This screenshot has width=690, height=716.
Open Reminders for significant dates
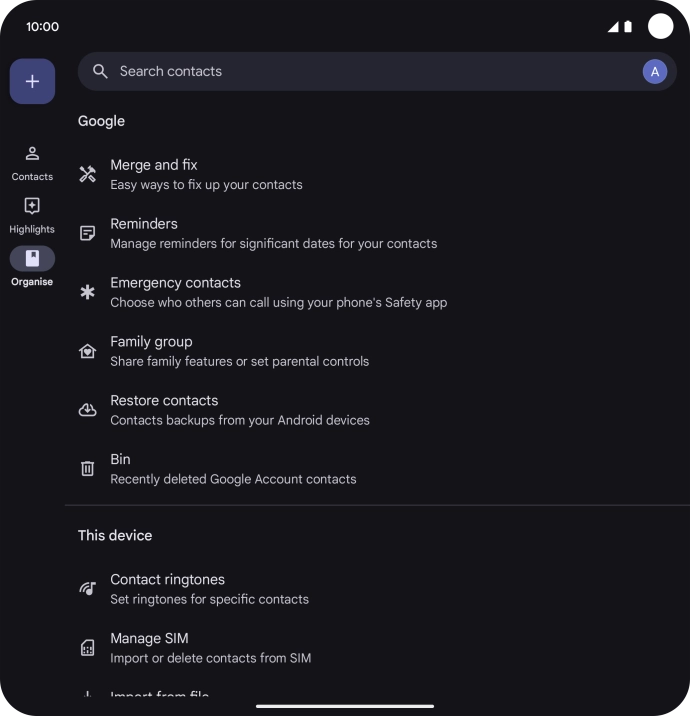(273, 233)
